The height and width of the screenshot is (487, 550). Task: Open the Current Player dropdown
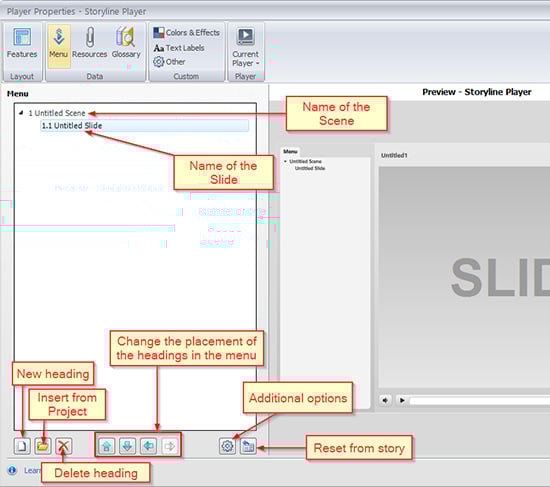pos(245,47)
